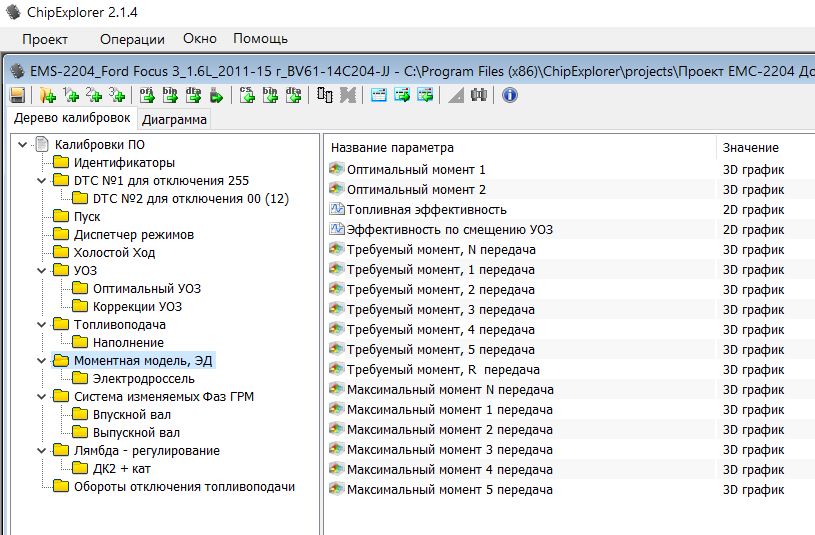Collapse the Система изменяемых Фаз ГРМ node
Image resolution: width=815 pixels, height=535 pixels.
coord(41,397)
